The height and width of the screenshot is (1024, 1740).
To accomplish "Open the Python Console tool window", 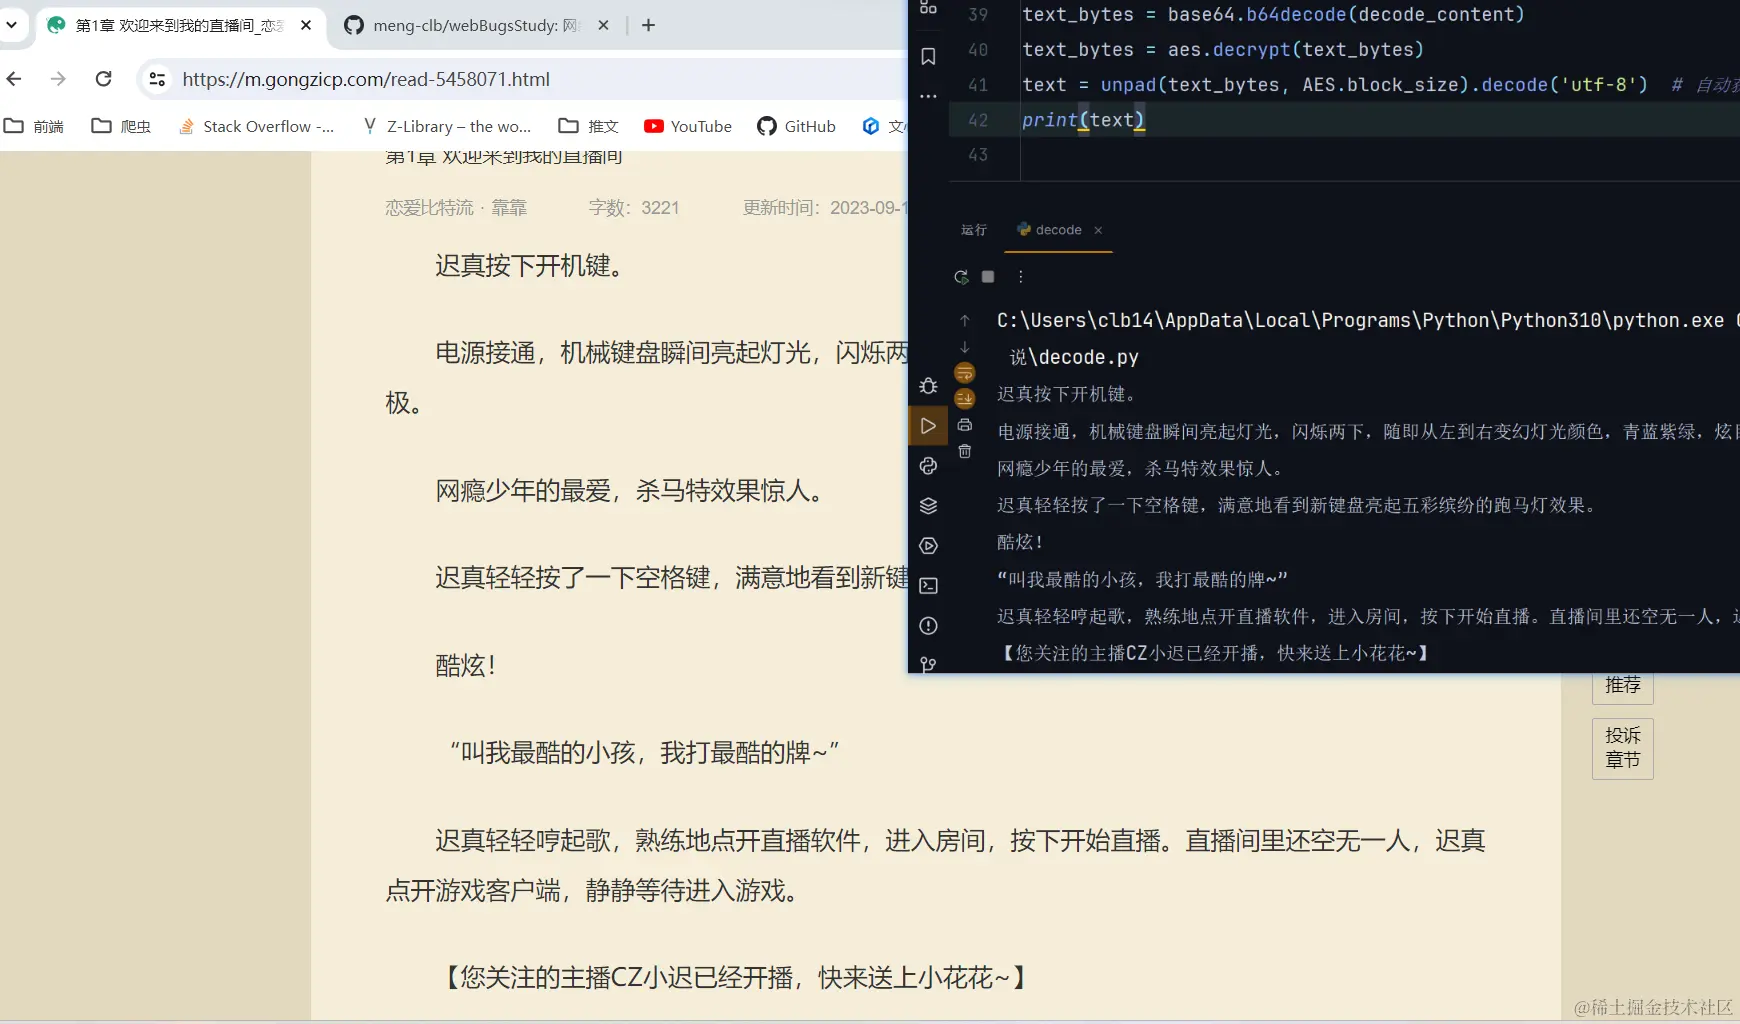I will [928, 466].
